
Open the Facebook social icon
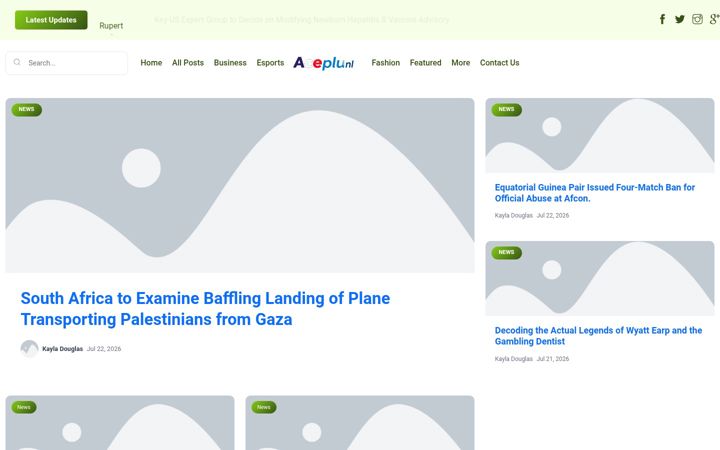pos(662,19)
